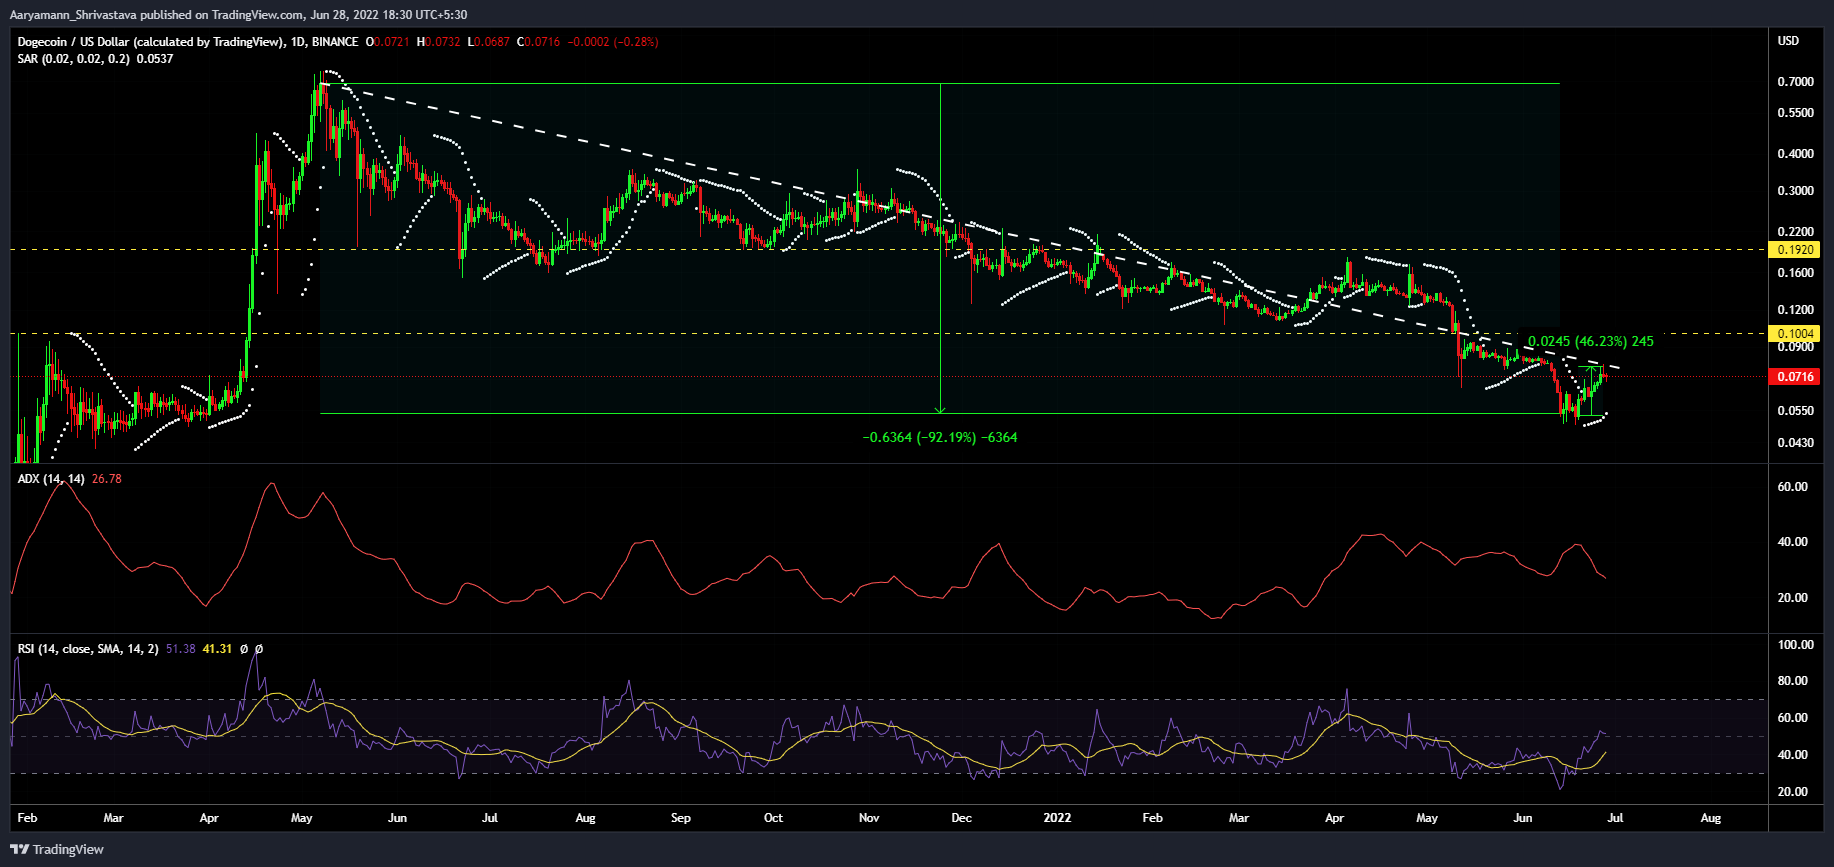
Task: Click the 0.1200 price axis label
Action: (1795, 310)
